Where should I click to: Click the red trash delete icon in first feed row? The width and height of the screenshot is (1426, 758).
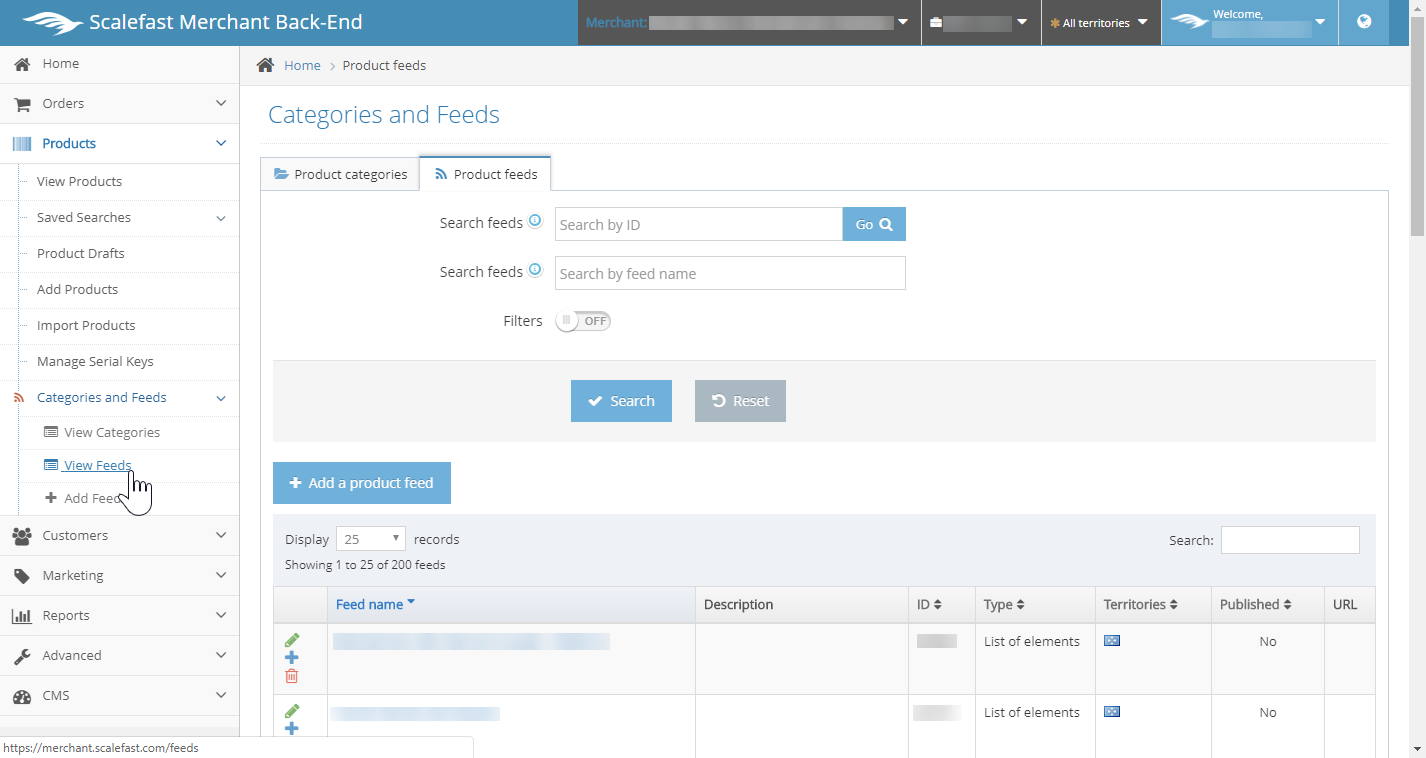[x=292, y=676]
